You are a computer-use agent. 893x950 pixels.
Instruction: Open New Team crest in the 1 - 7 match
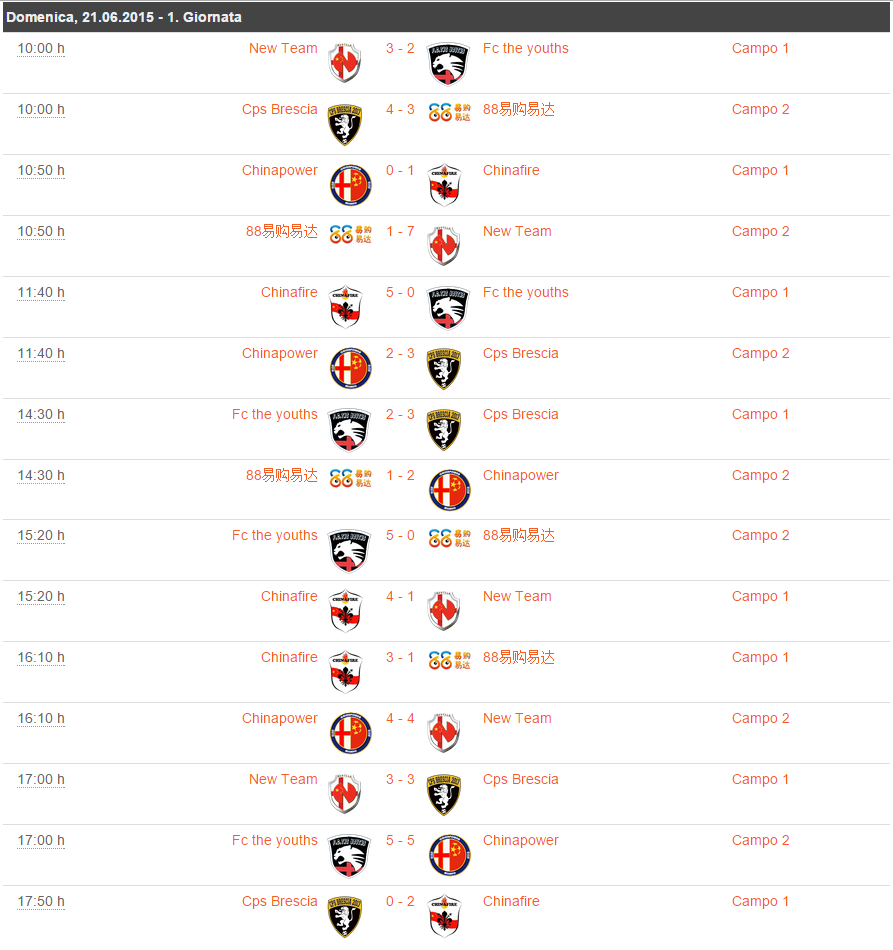444,246
